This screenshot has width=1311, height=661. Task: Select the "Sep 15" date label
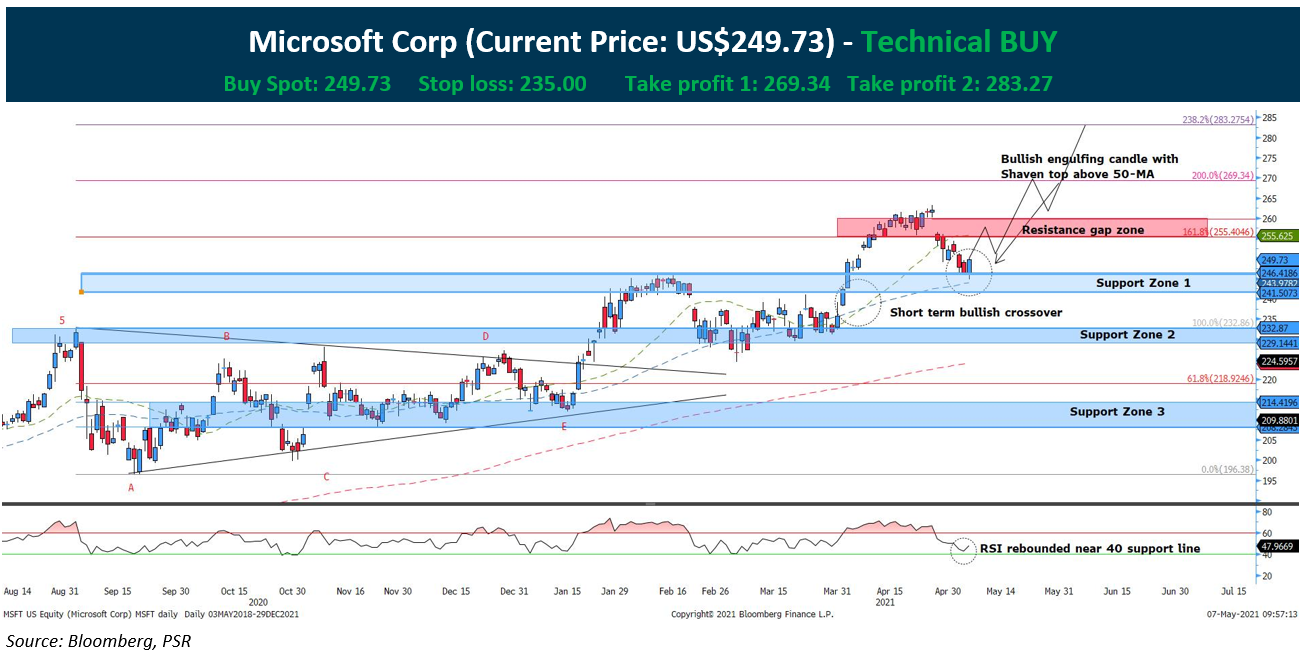point(119,591)
